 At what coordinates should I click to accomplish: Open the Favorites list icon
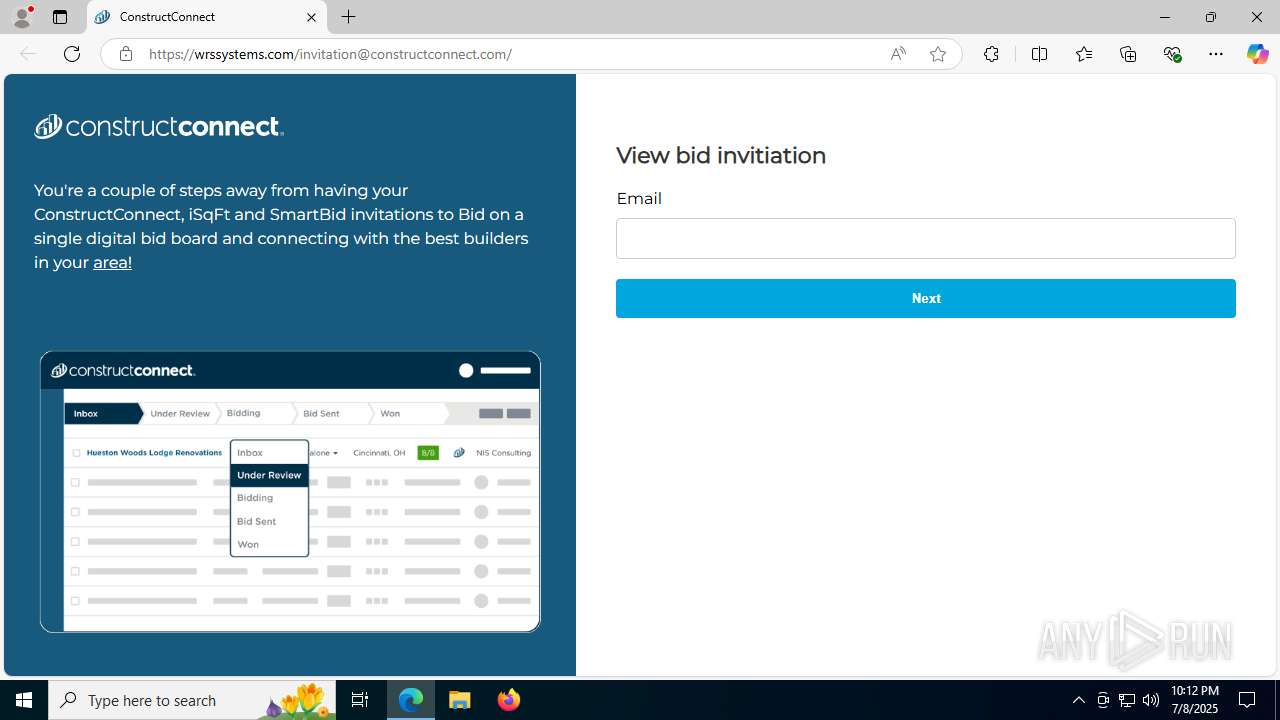(x=1084, y=54)
